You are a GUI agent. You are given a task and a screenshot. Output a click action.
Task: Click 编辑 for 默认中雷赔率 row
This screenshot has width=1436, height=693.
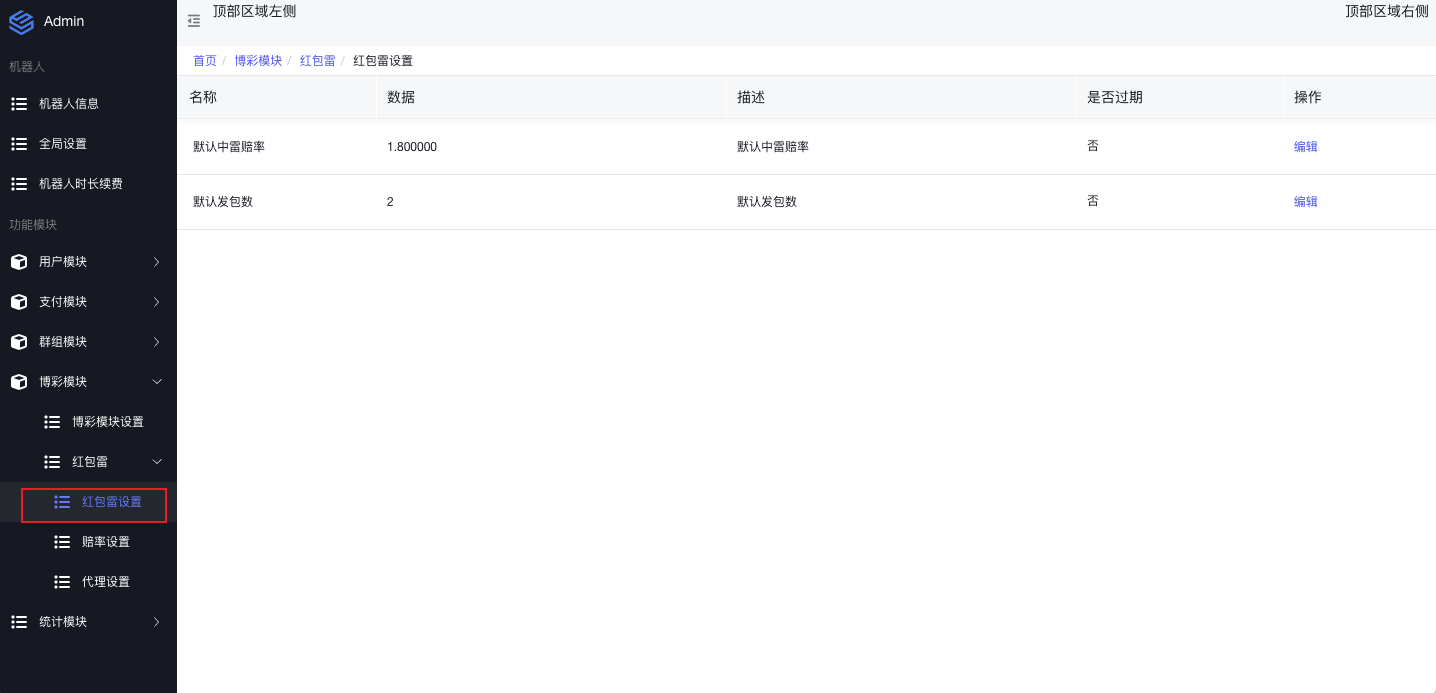tap(1305, 147)
